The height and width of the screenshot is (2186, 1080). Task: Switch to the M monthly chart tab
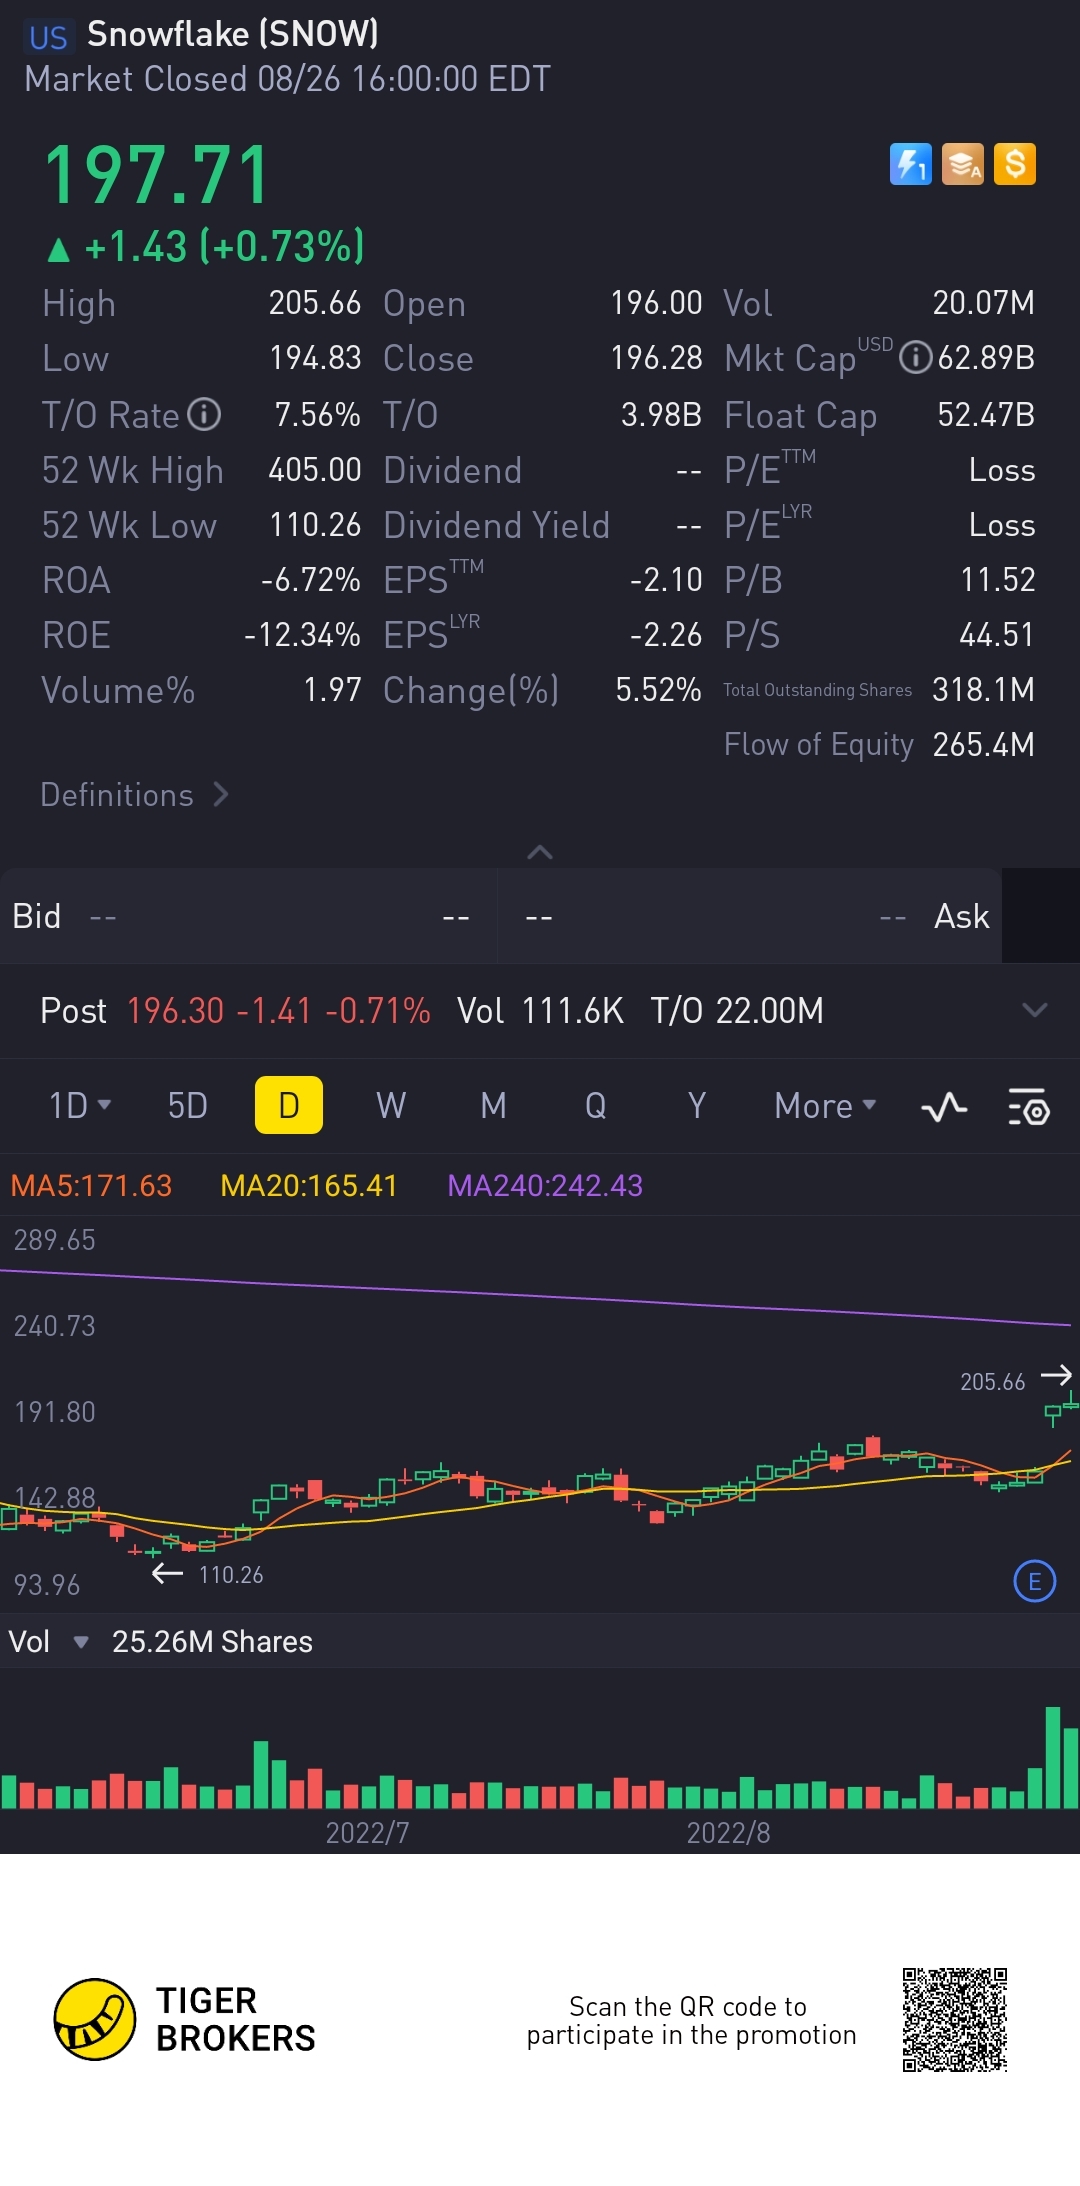tap(493, 1105)
